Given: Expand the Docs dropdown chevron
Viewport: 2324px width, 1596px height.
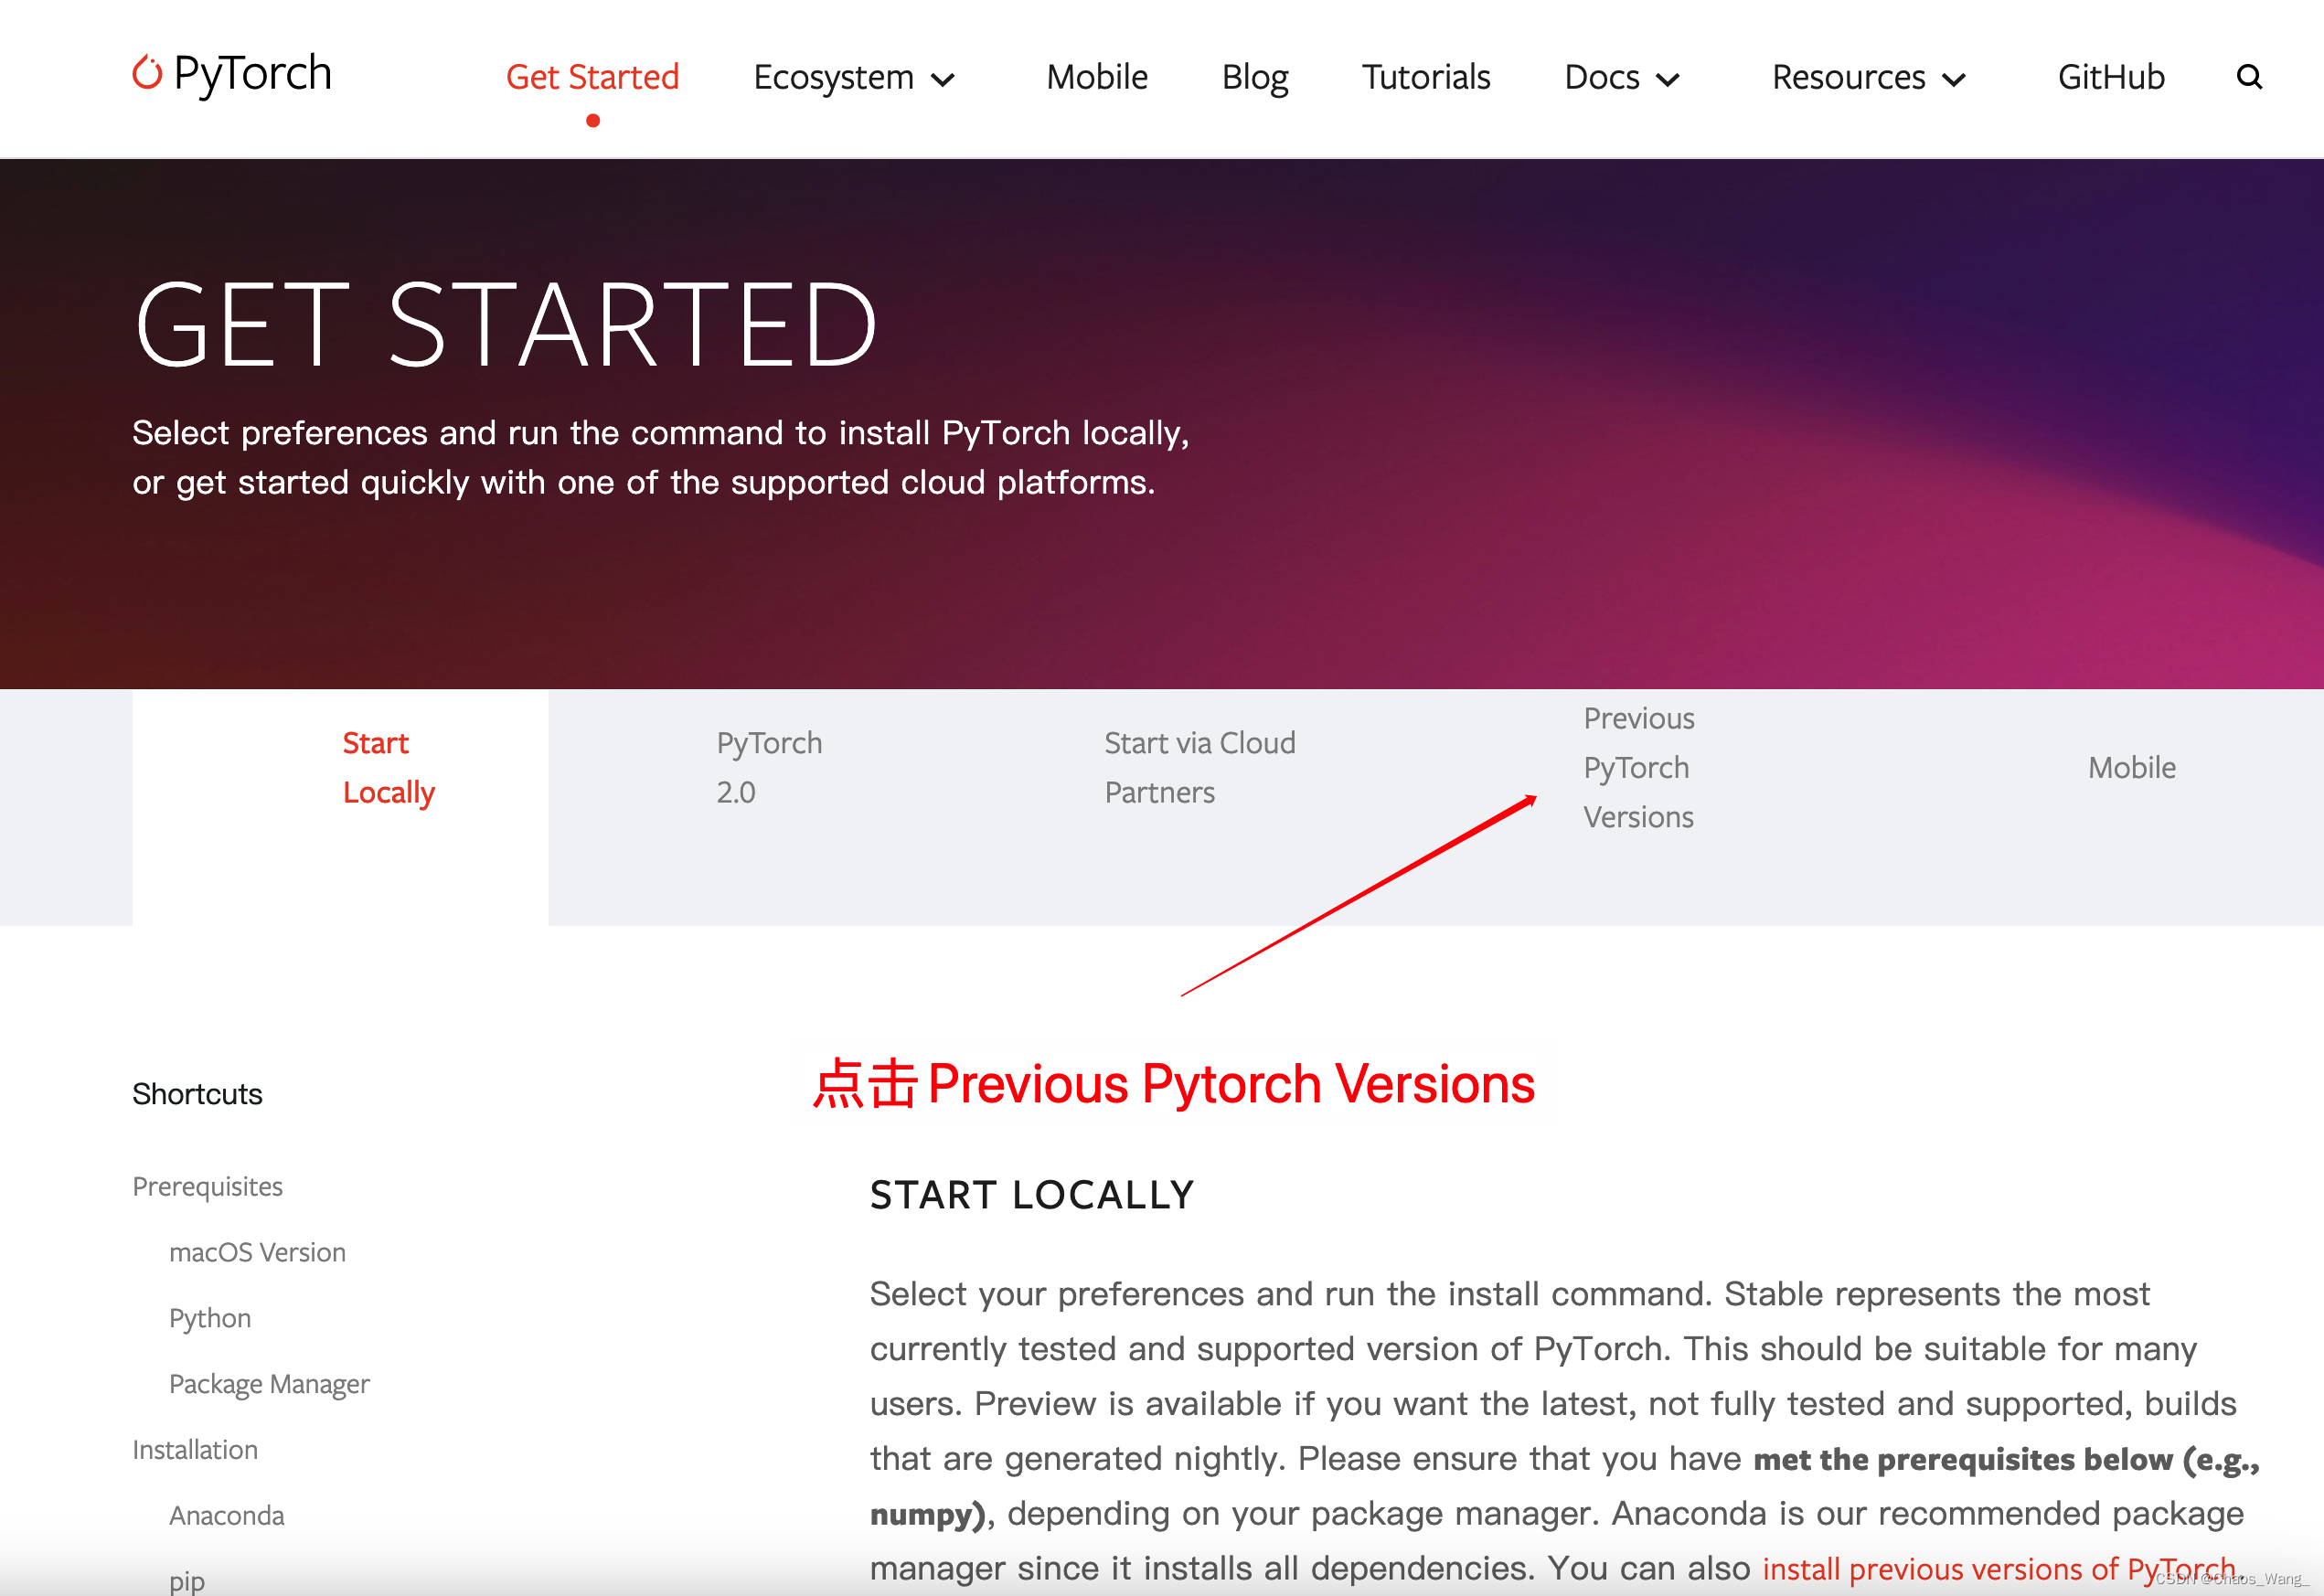Looking at the screenshot, I should click(x=1668, y=80).
